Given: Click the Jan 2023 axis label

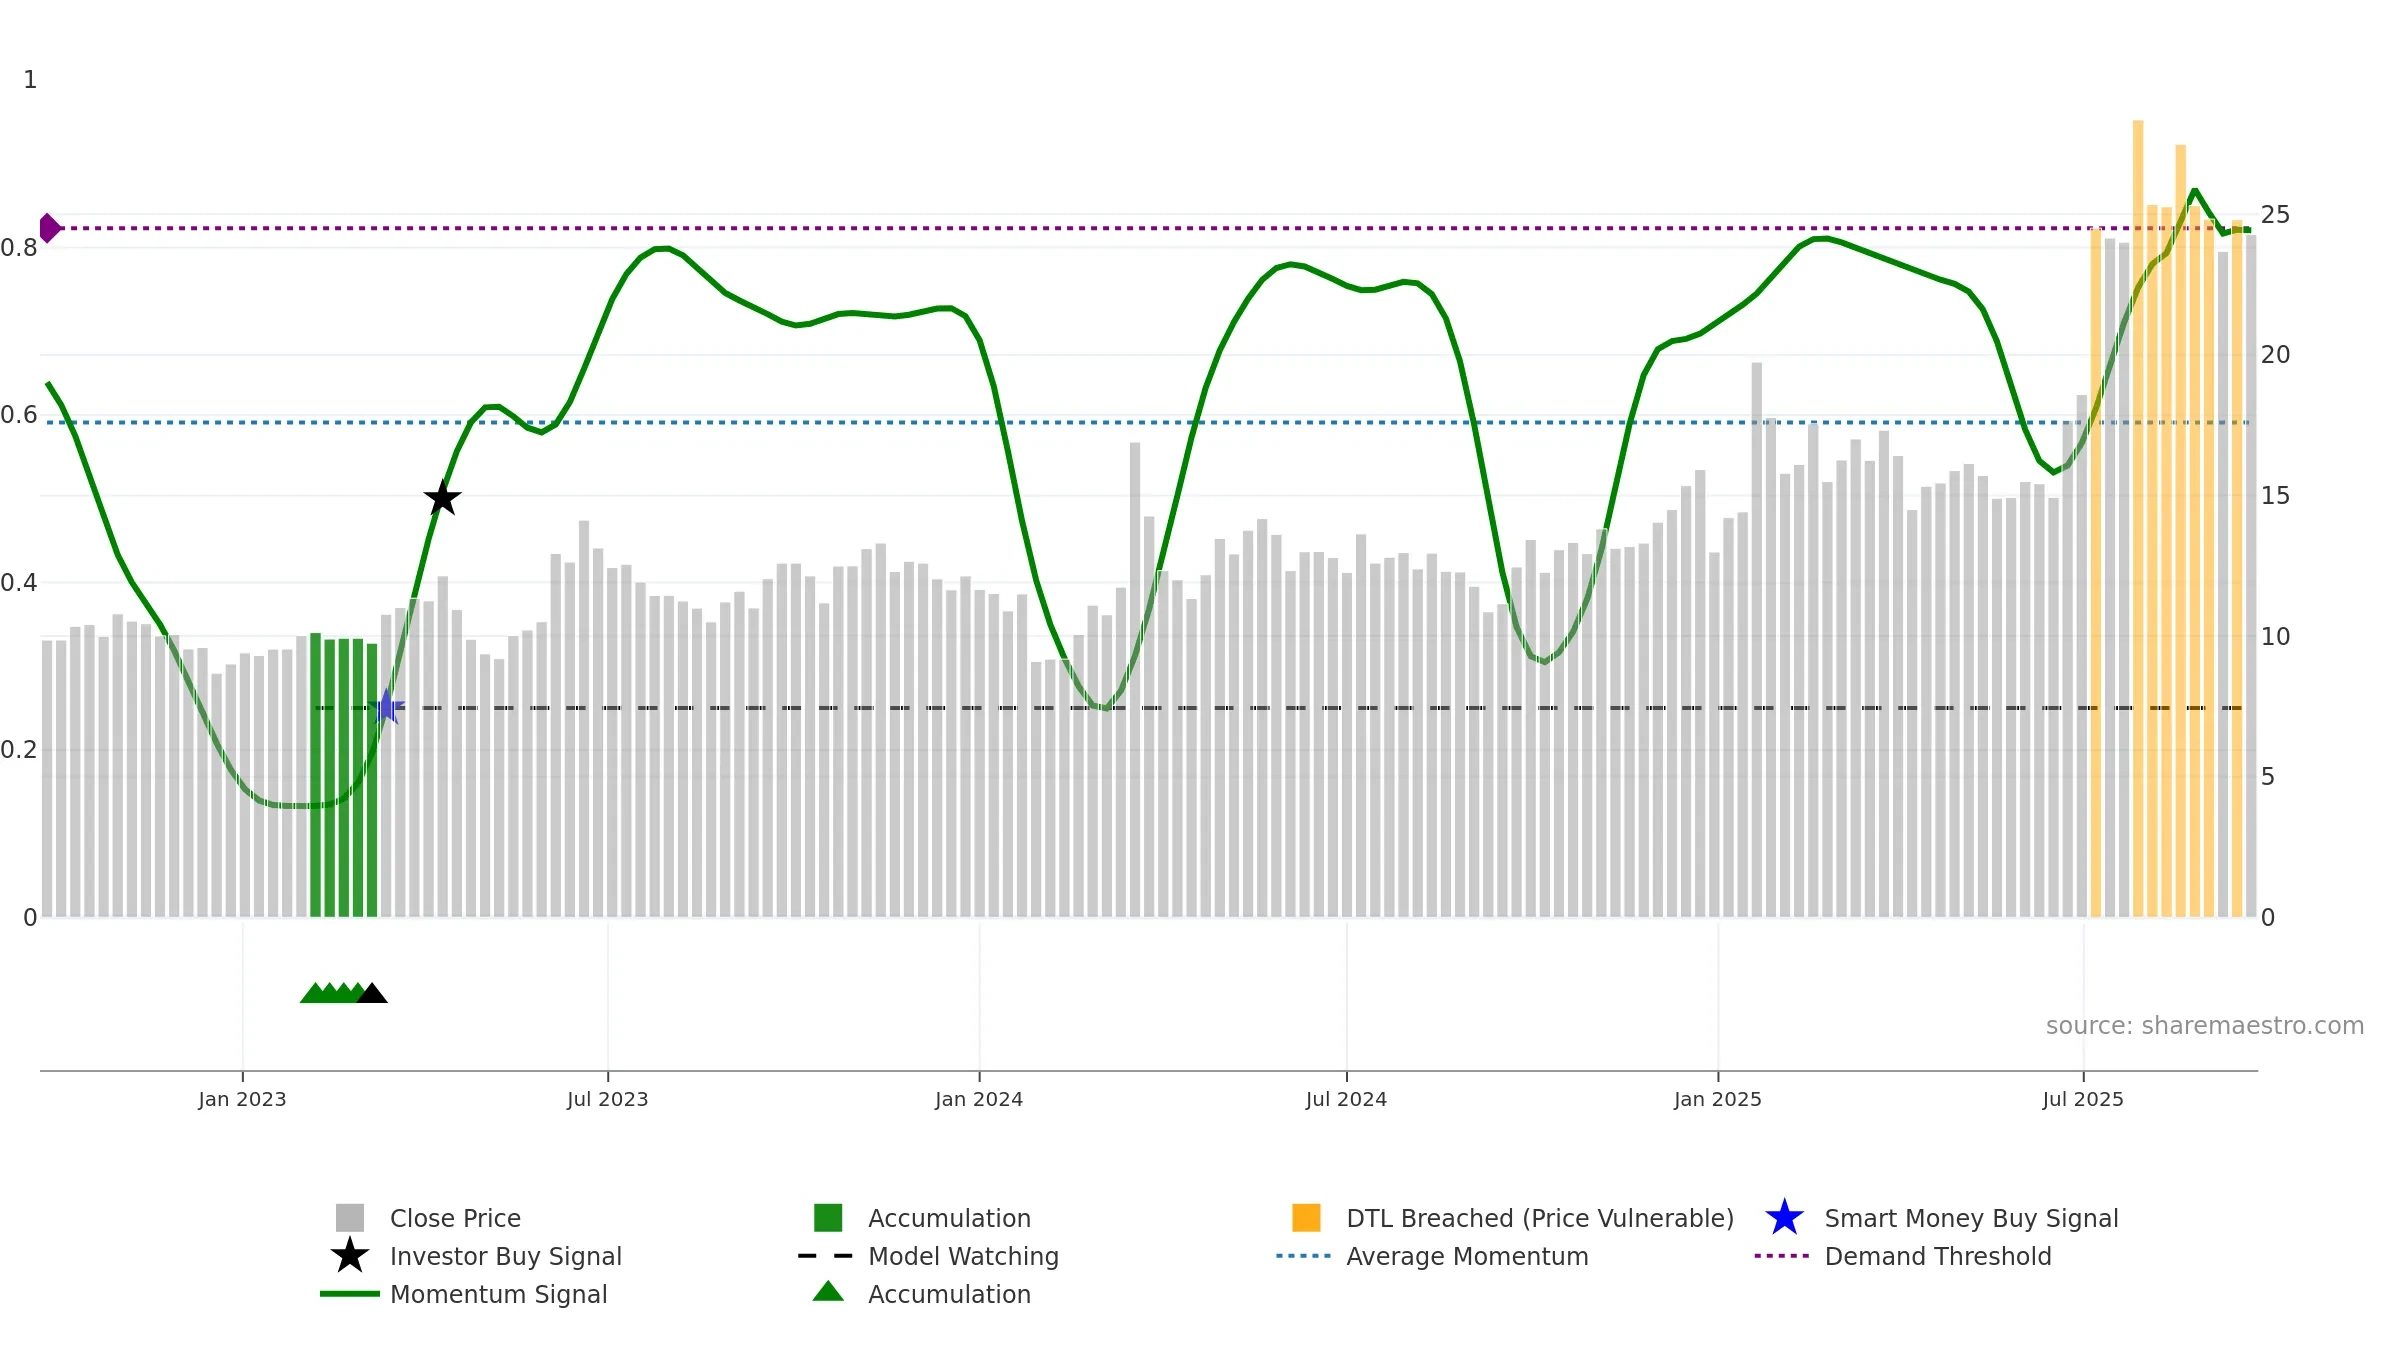Looking at the screenshot, I should click(242, 1099).
